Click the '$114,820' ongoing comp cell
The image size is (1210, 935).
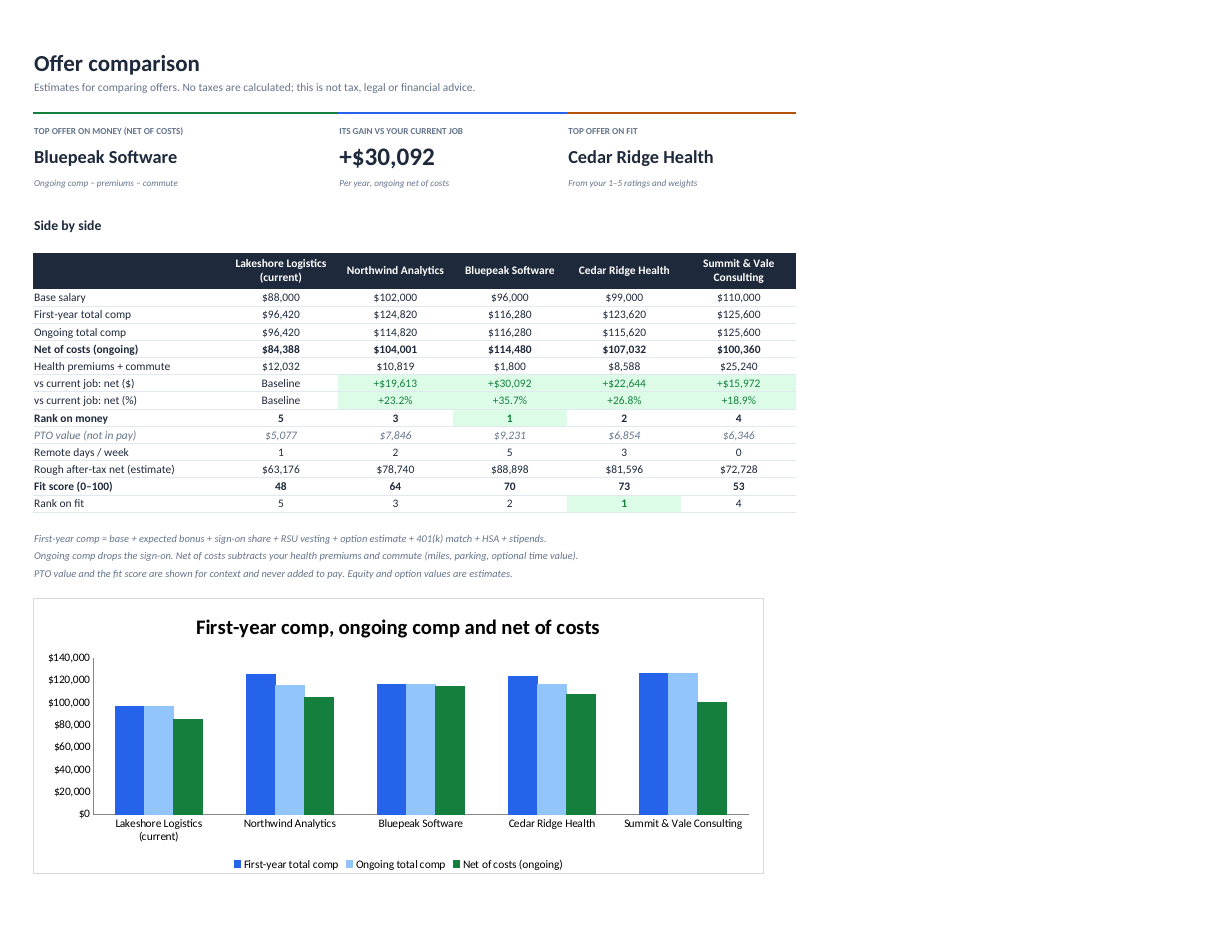[x=395, y=332]
